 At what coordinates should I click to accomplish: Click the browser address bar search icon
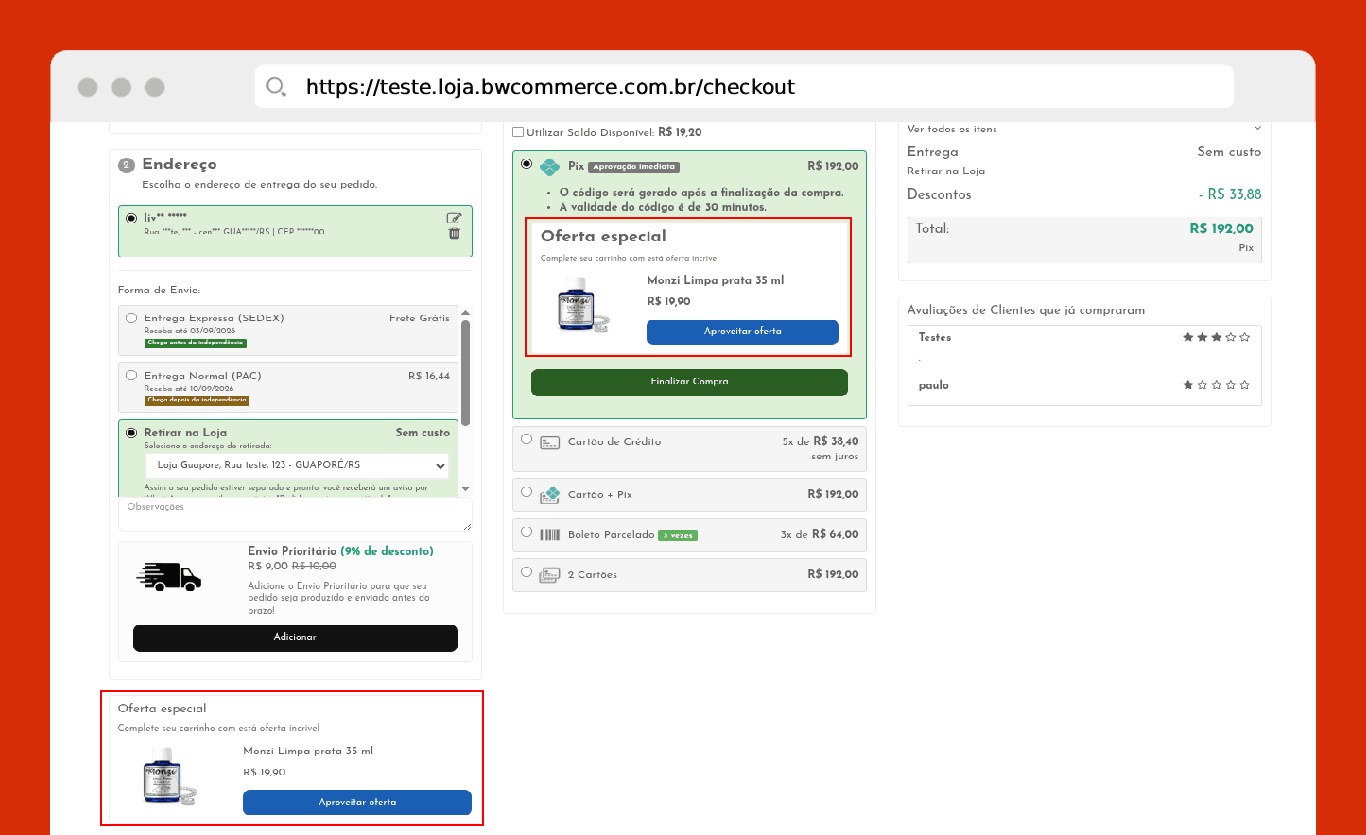[276, 87]
